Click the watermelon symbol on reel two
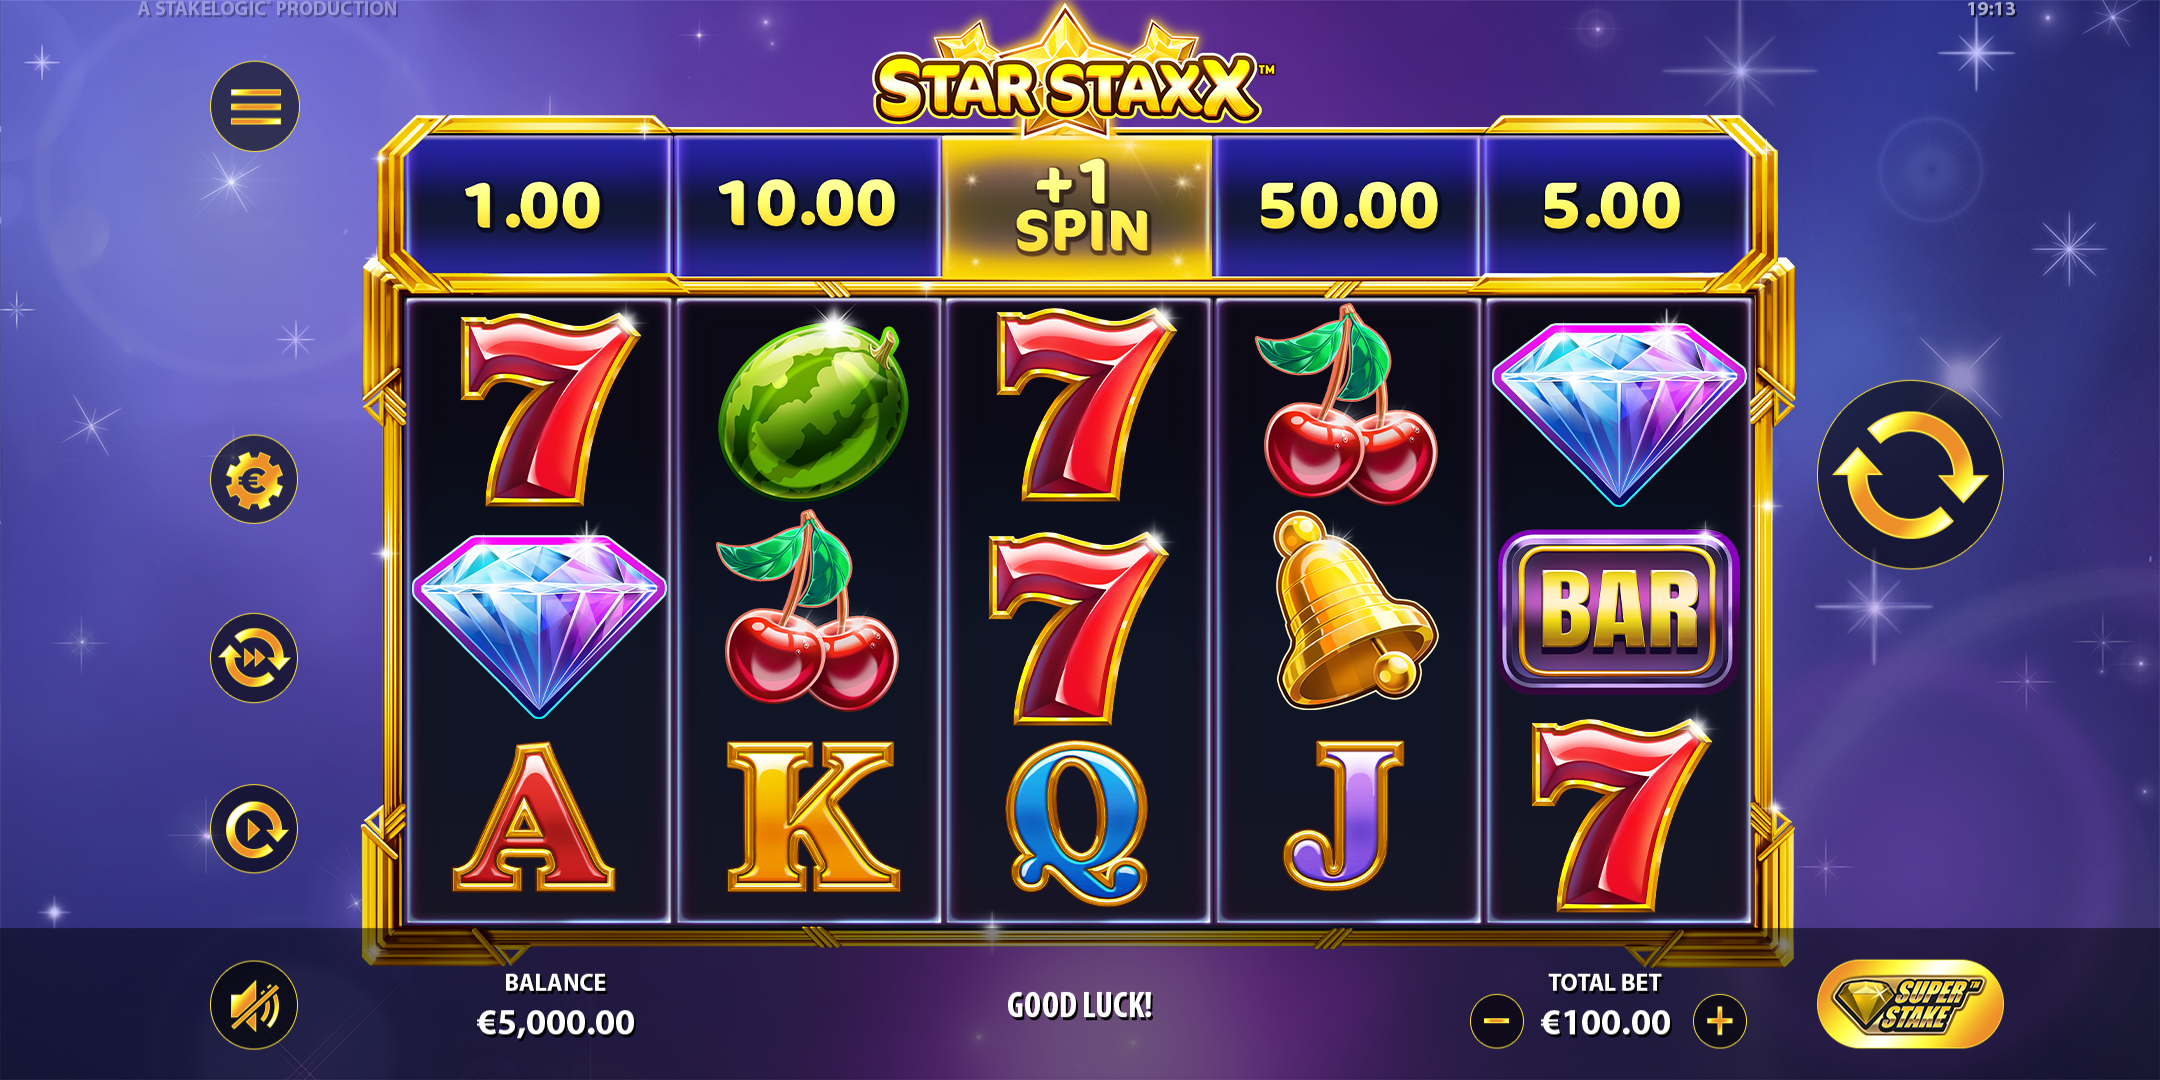The width and height of the screenshot is (2160, 1080). point(813,408)
